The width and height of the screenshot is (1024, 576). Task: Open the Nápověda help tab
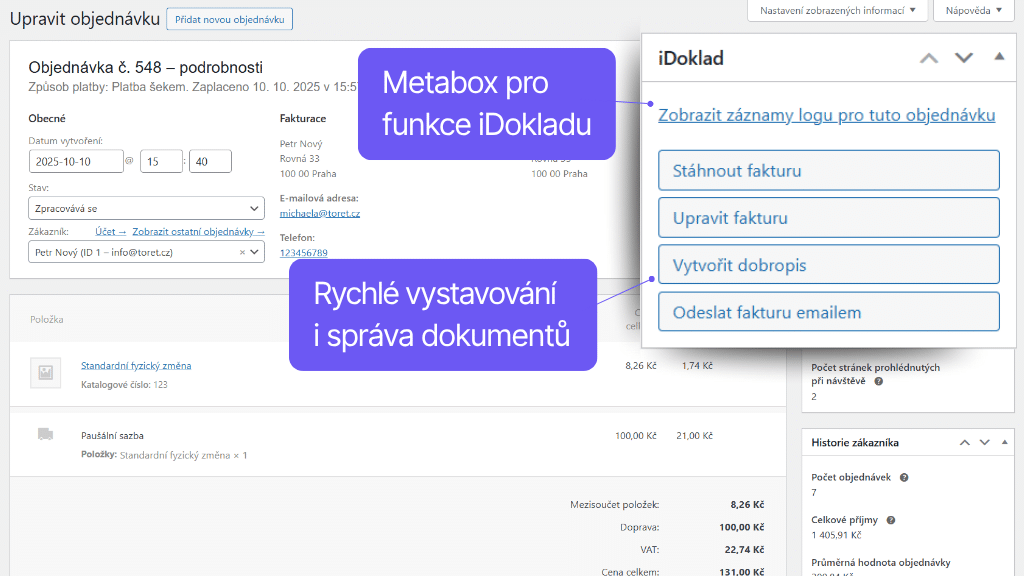coord(971,10)
